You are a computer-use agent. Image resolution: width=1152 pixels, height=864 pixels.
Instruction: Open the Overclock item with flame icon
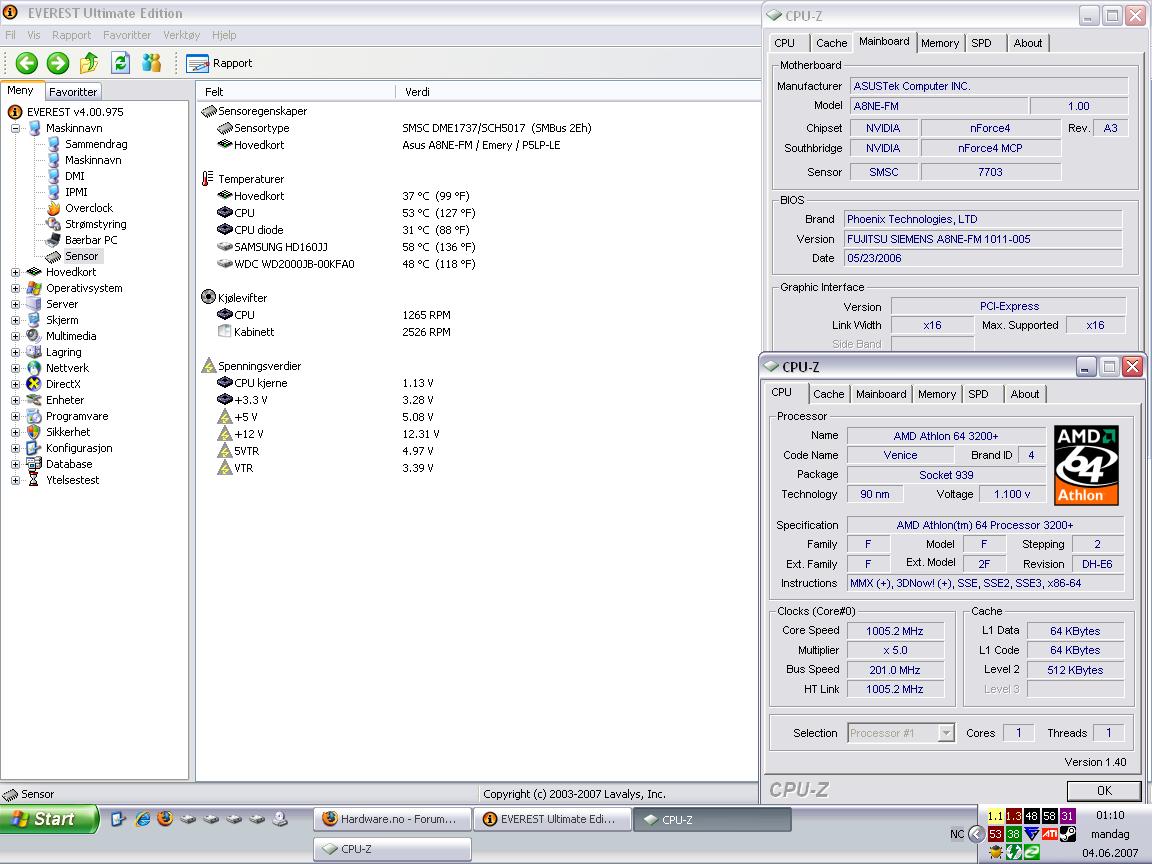pos(89,208)
